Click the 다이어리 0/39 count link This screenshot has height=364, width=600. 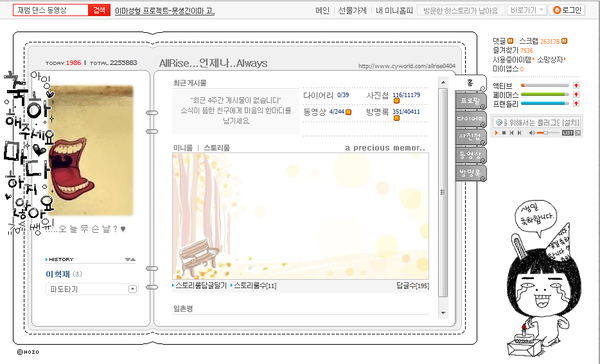(x=343, y=95)
